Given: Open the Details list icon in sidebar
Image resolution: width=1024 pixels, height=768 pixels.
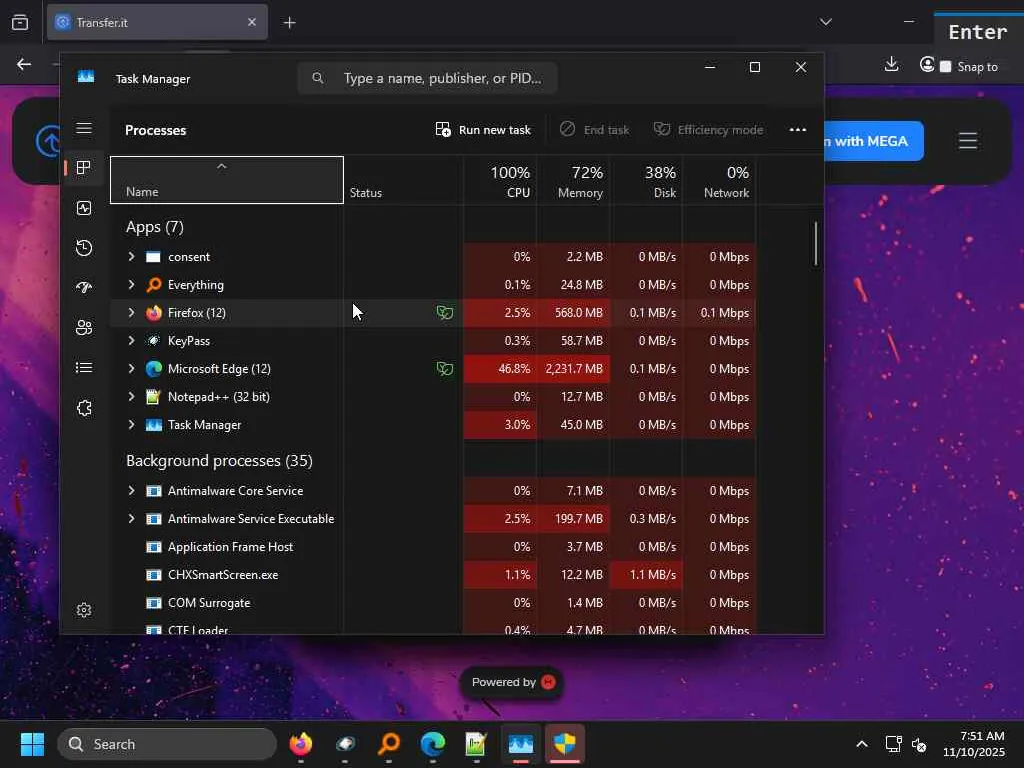Looking at the screenshot, I should [84, 368].
